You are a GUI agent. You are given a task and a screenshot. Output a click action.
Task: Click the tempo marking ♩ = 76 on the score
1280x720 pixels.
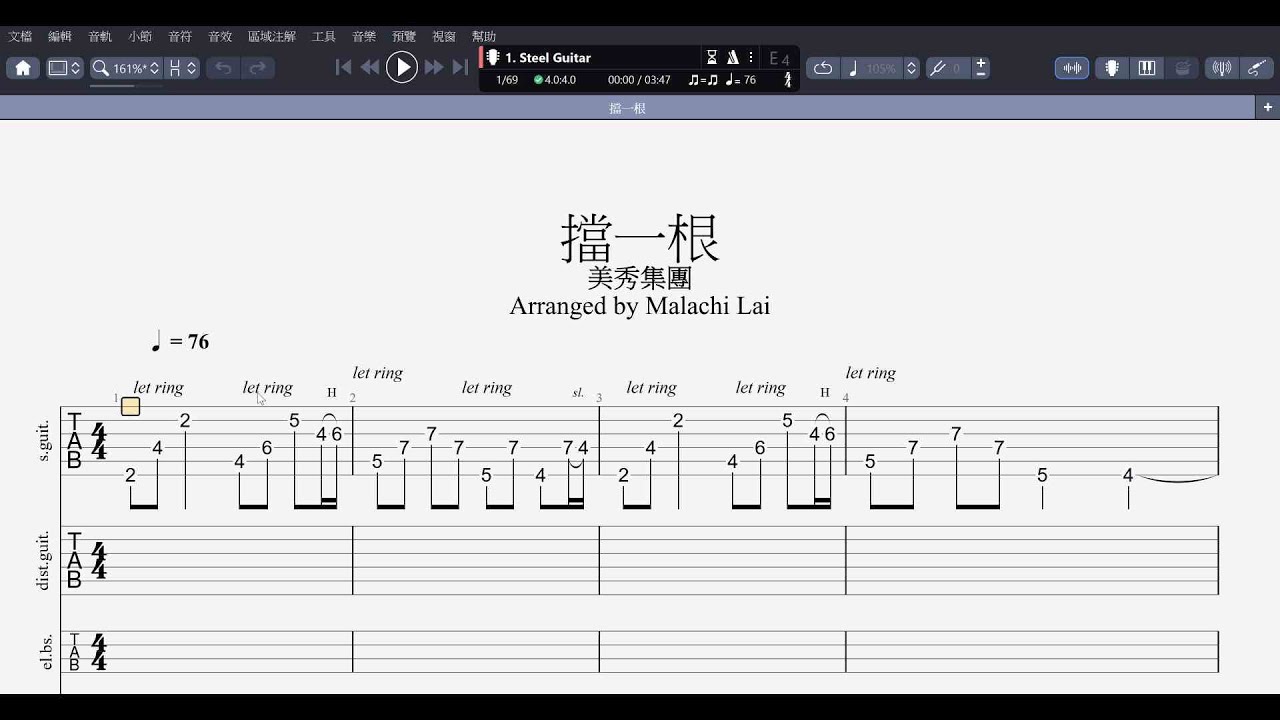180,342
